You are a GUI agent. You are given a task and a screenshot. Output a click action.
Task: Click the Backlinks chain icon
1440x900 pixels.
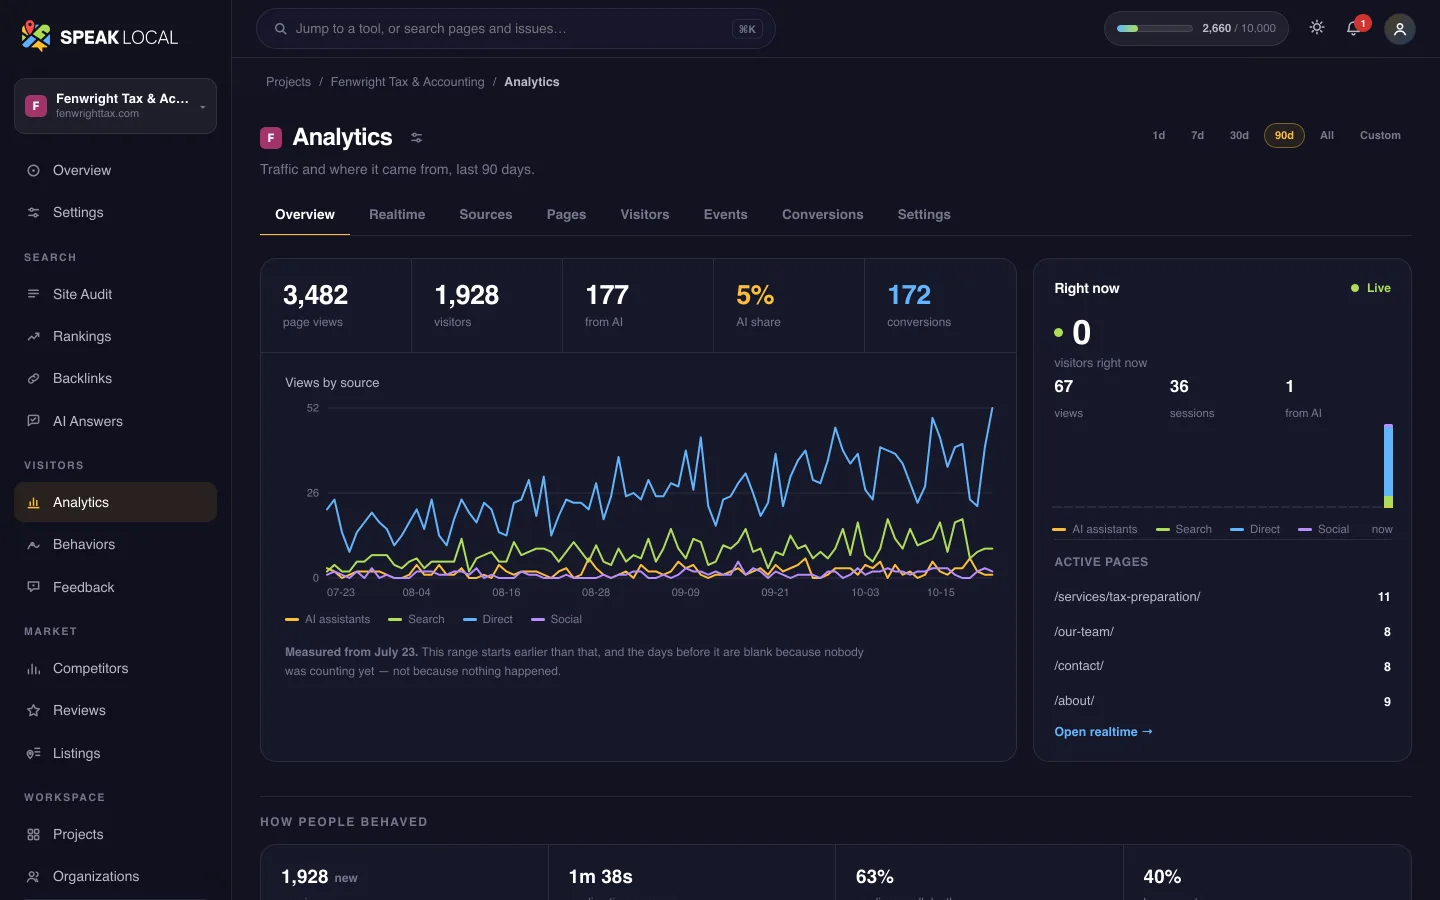pos(33,379)
